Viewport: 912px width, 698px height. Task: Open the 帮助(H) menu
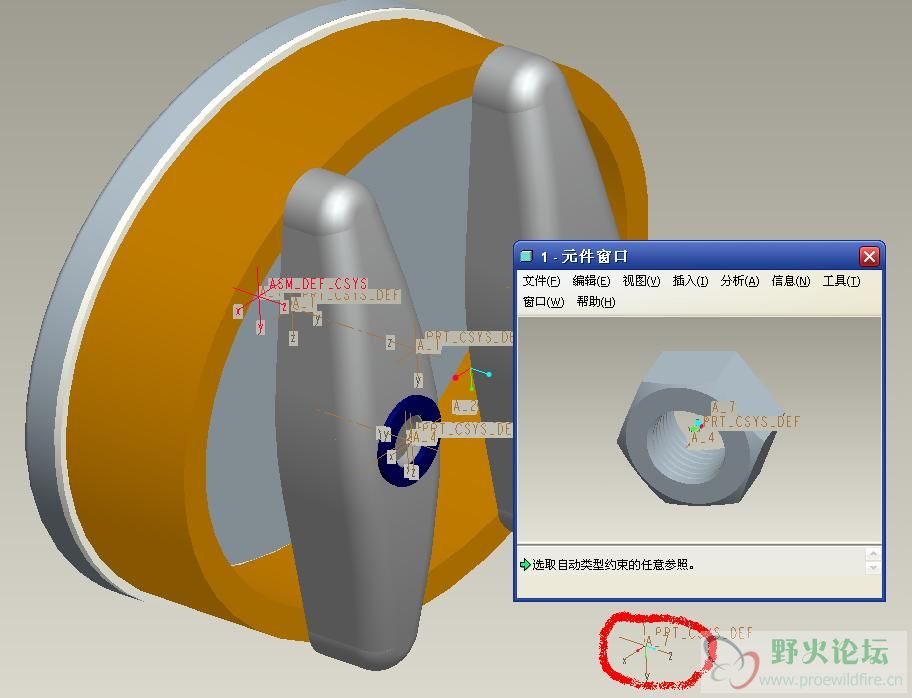point(596,302)
